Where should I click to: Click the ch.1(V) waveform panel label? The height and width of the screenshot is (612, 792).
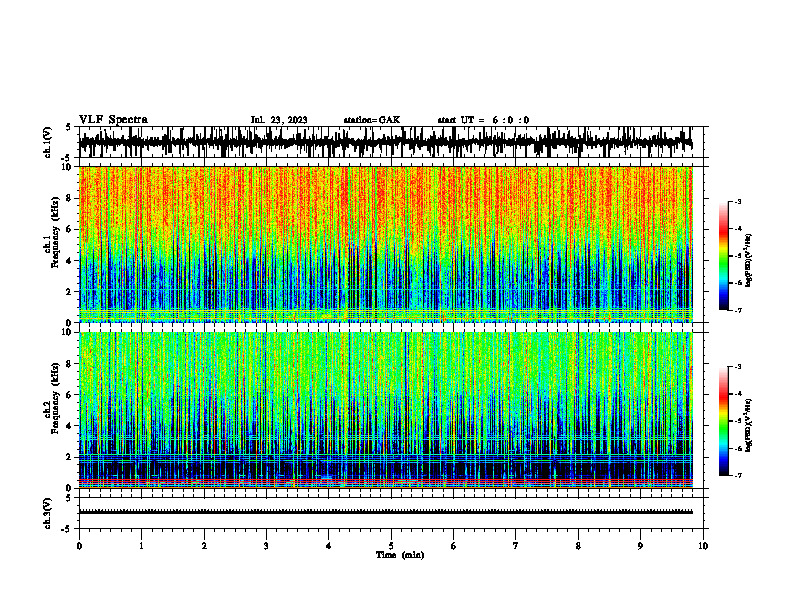(48, 142)
